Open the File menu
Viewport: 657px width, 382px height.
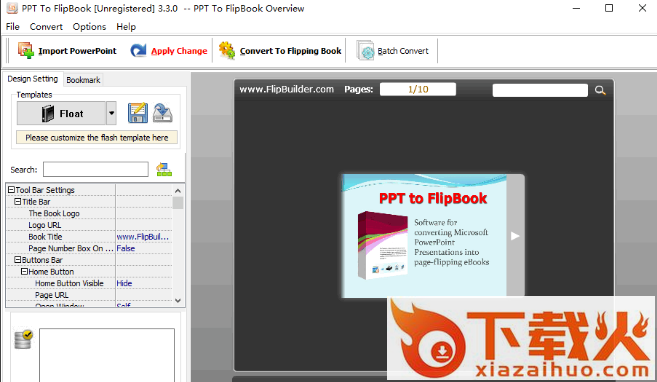click(13, 27)
